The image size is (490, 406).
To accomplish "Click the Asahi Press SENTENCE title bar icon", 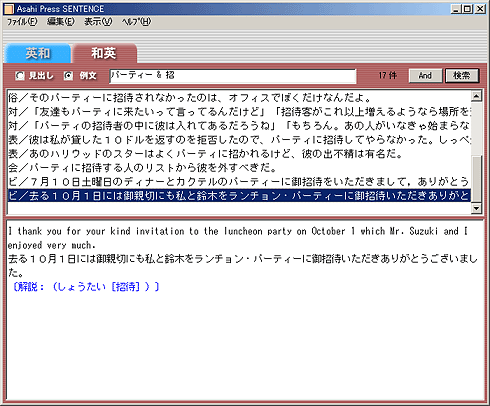I will point(9,9).
